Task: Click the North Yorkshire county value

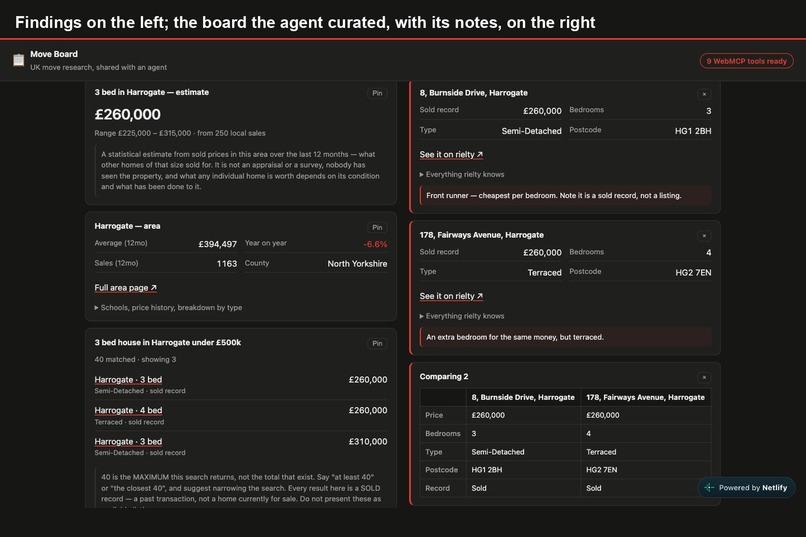Action: click(x=357, y=264)
